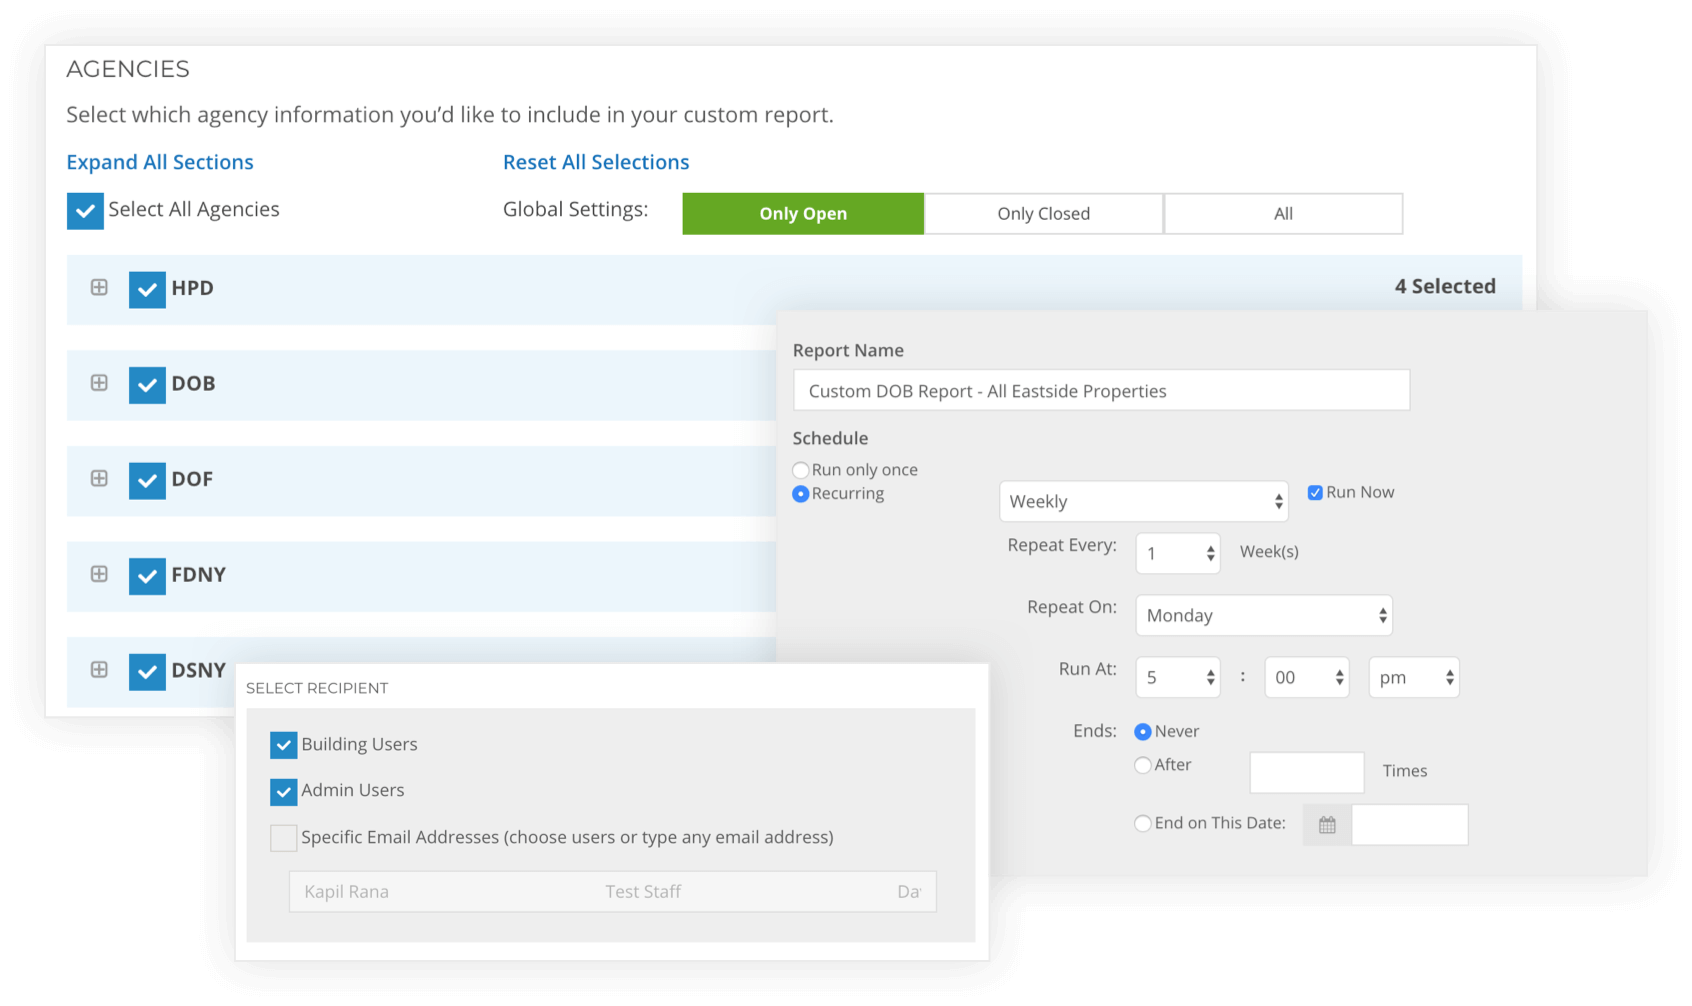Uncheck the DOB agency checkbox
This screenshot has width=1692, height=1006.
click(147, 385)
